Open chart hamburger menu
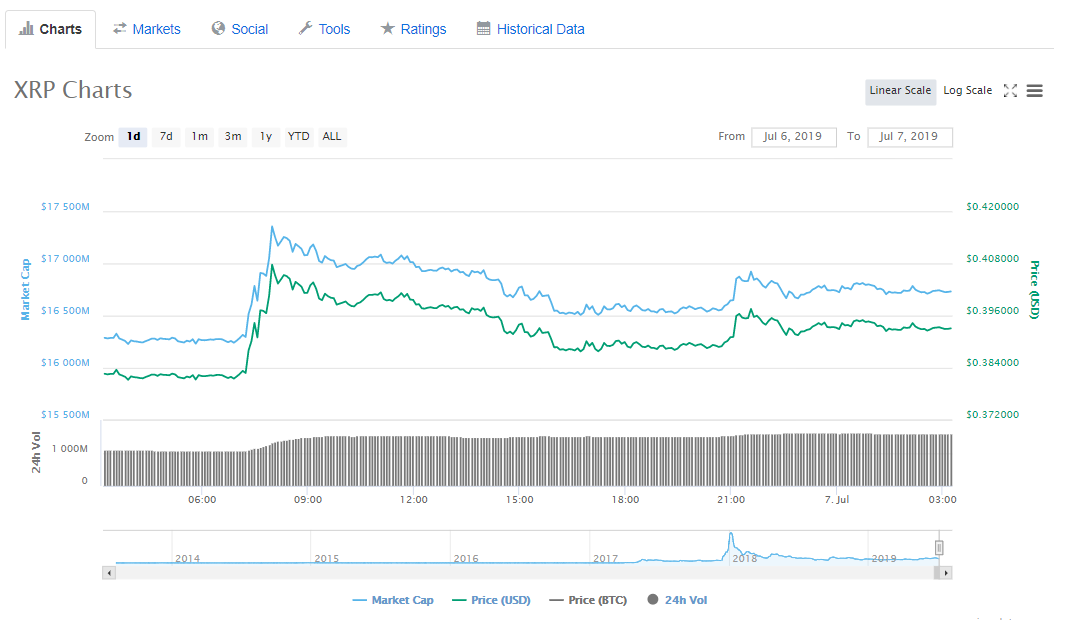This screenshot has width=1075, height=620. coord(1035,91)
